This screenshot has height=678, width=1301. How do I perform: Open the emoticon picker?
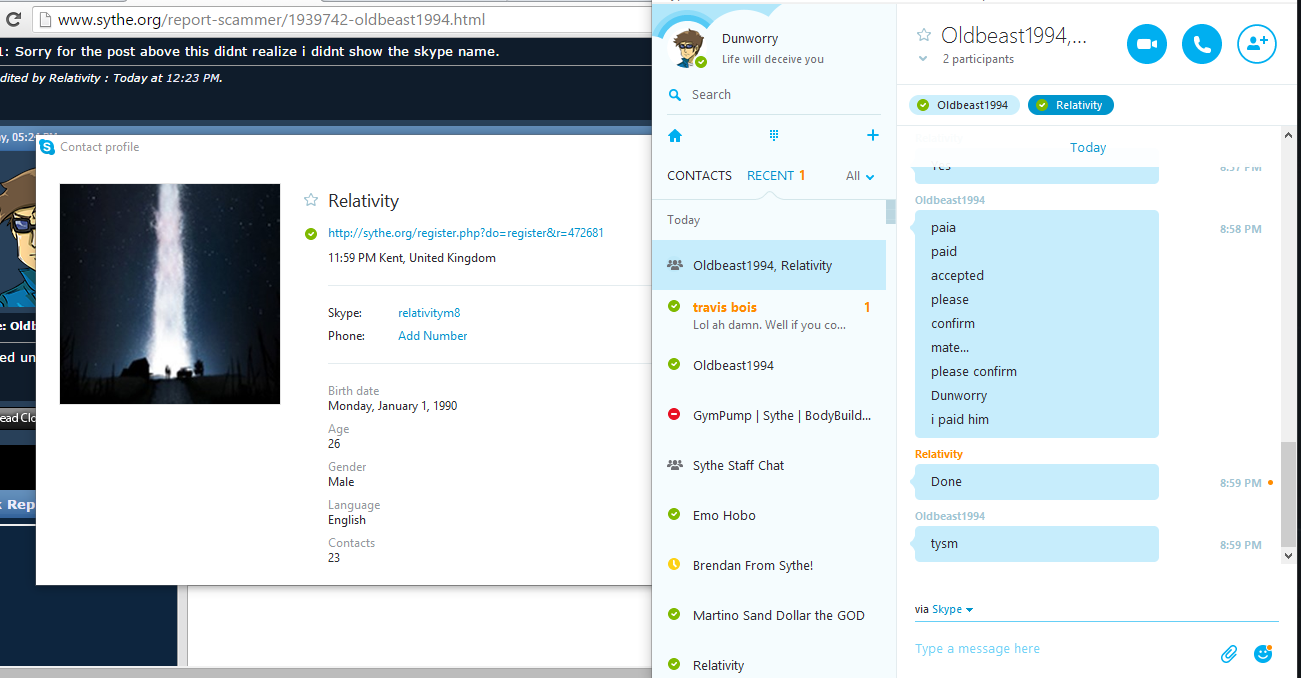coord(1263,654)
